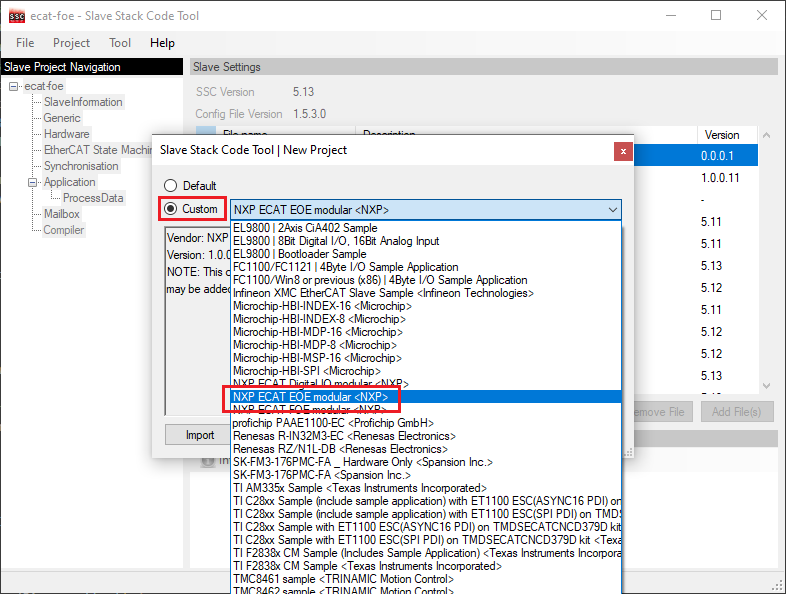Maximize the Slave Stack Code Tool window
Screen dimensions: 786x594
coord(716,16)
